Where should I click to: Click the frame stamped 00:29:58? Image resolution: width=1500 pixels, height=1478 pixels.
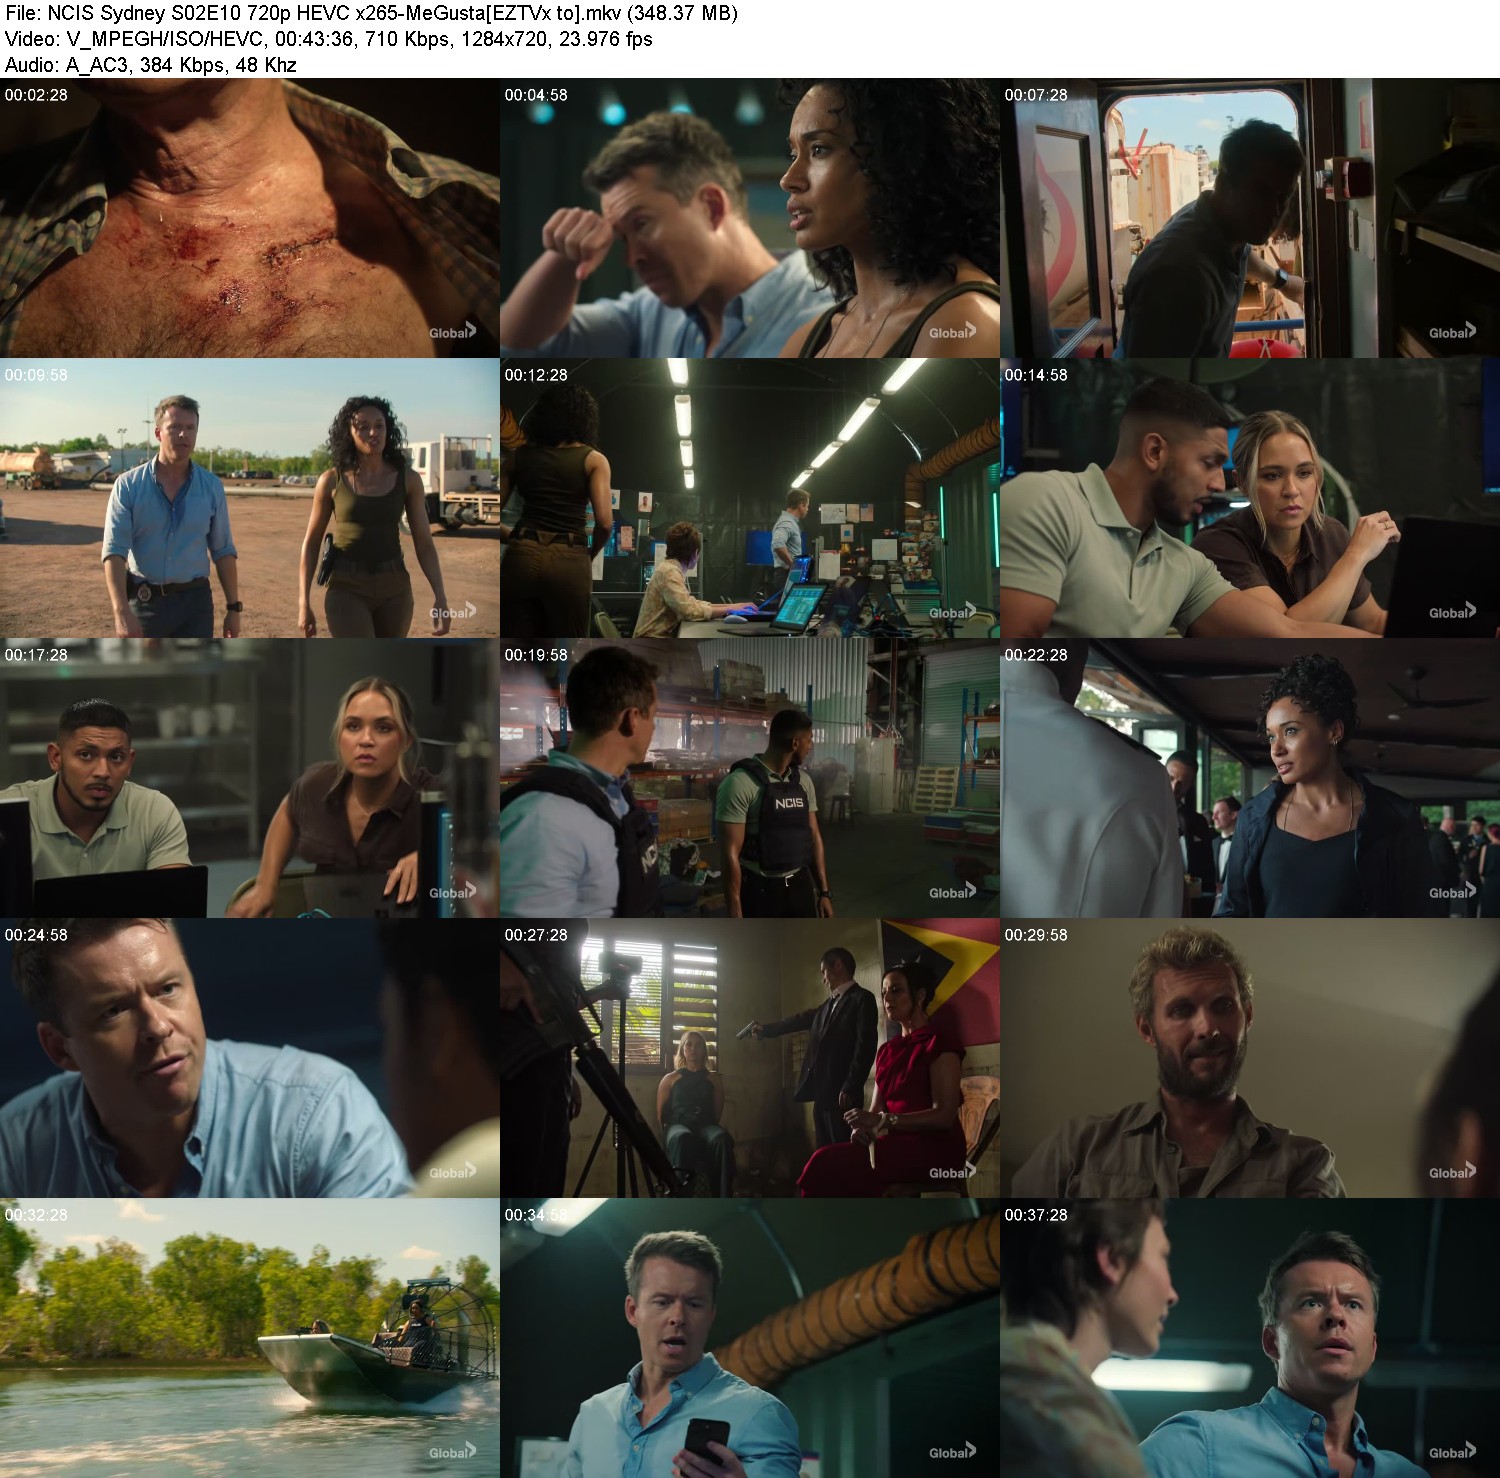click(x=1250, y=1058)
